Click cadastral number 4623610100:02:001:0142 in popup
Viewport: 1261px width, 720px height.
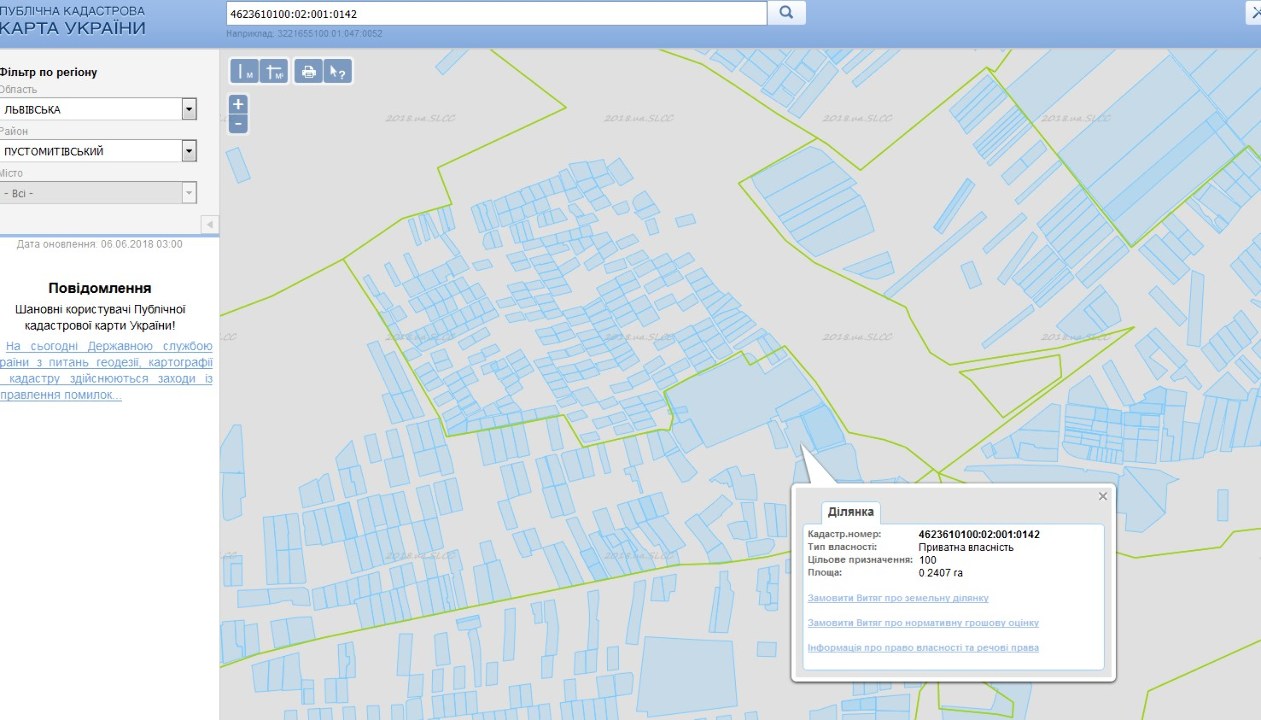point(979,534)
